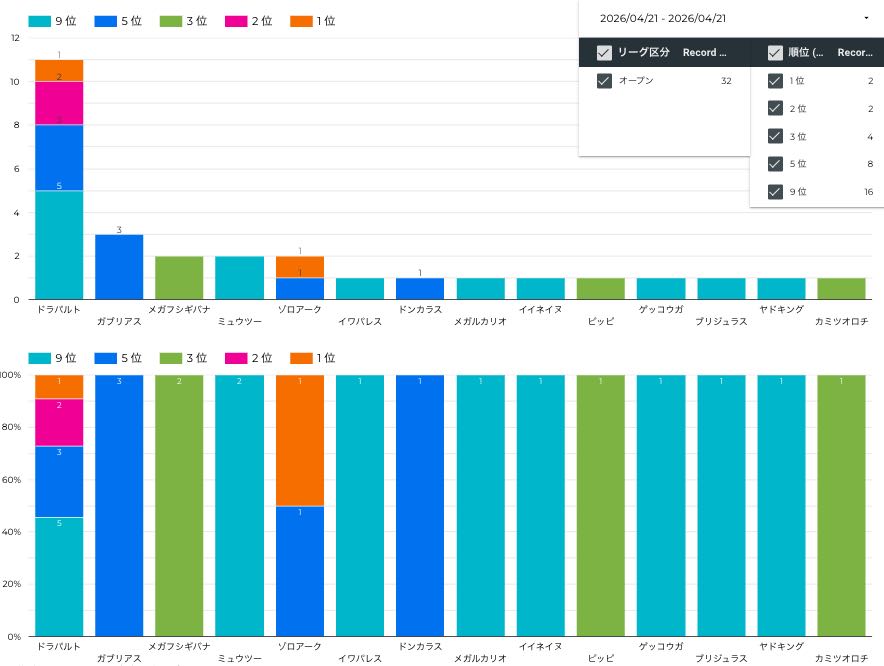Viewport: 884px width, 666px height.
Task: Uncheck the オープン league checkbox
Action: 604,81
